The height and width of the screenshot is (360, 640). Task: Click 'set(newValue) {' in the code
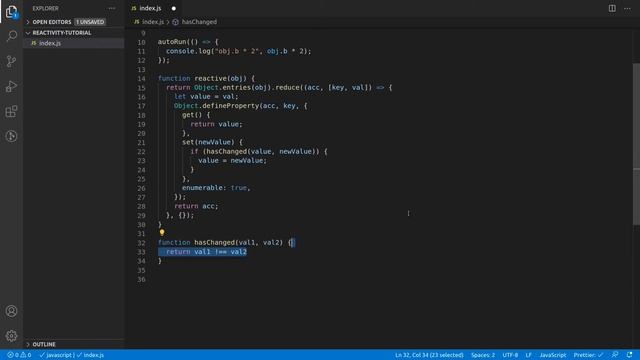pos(212,142)
